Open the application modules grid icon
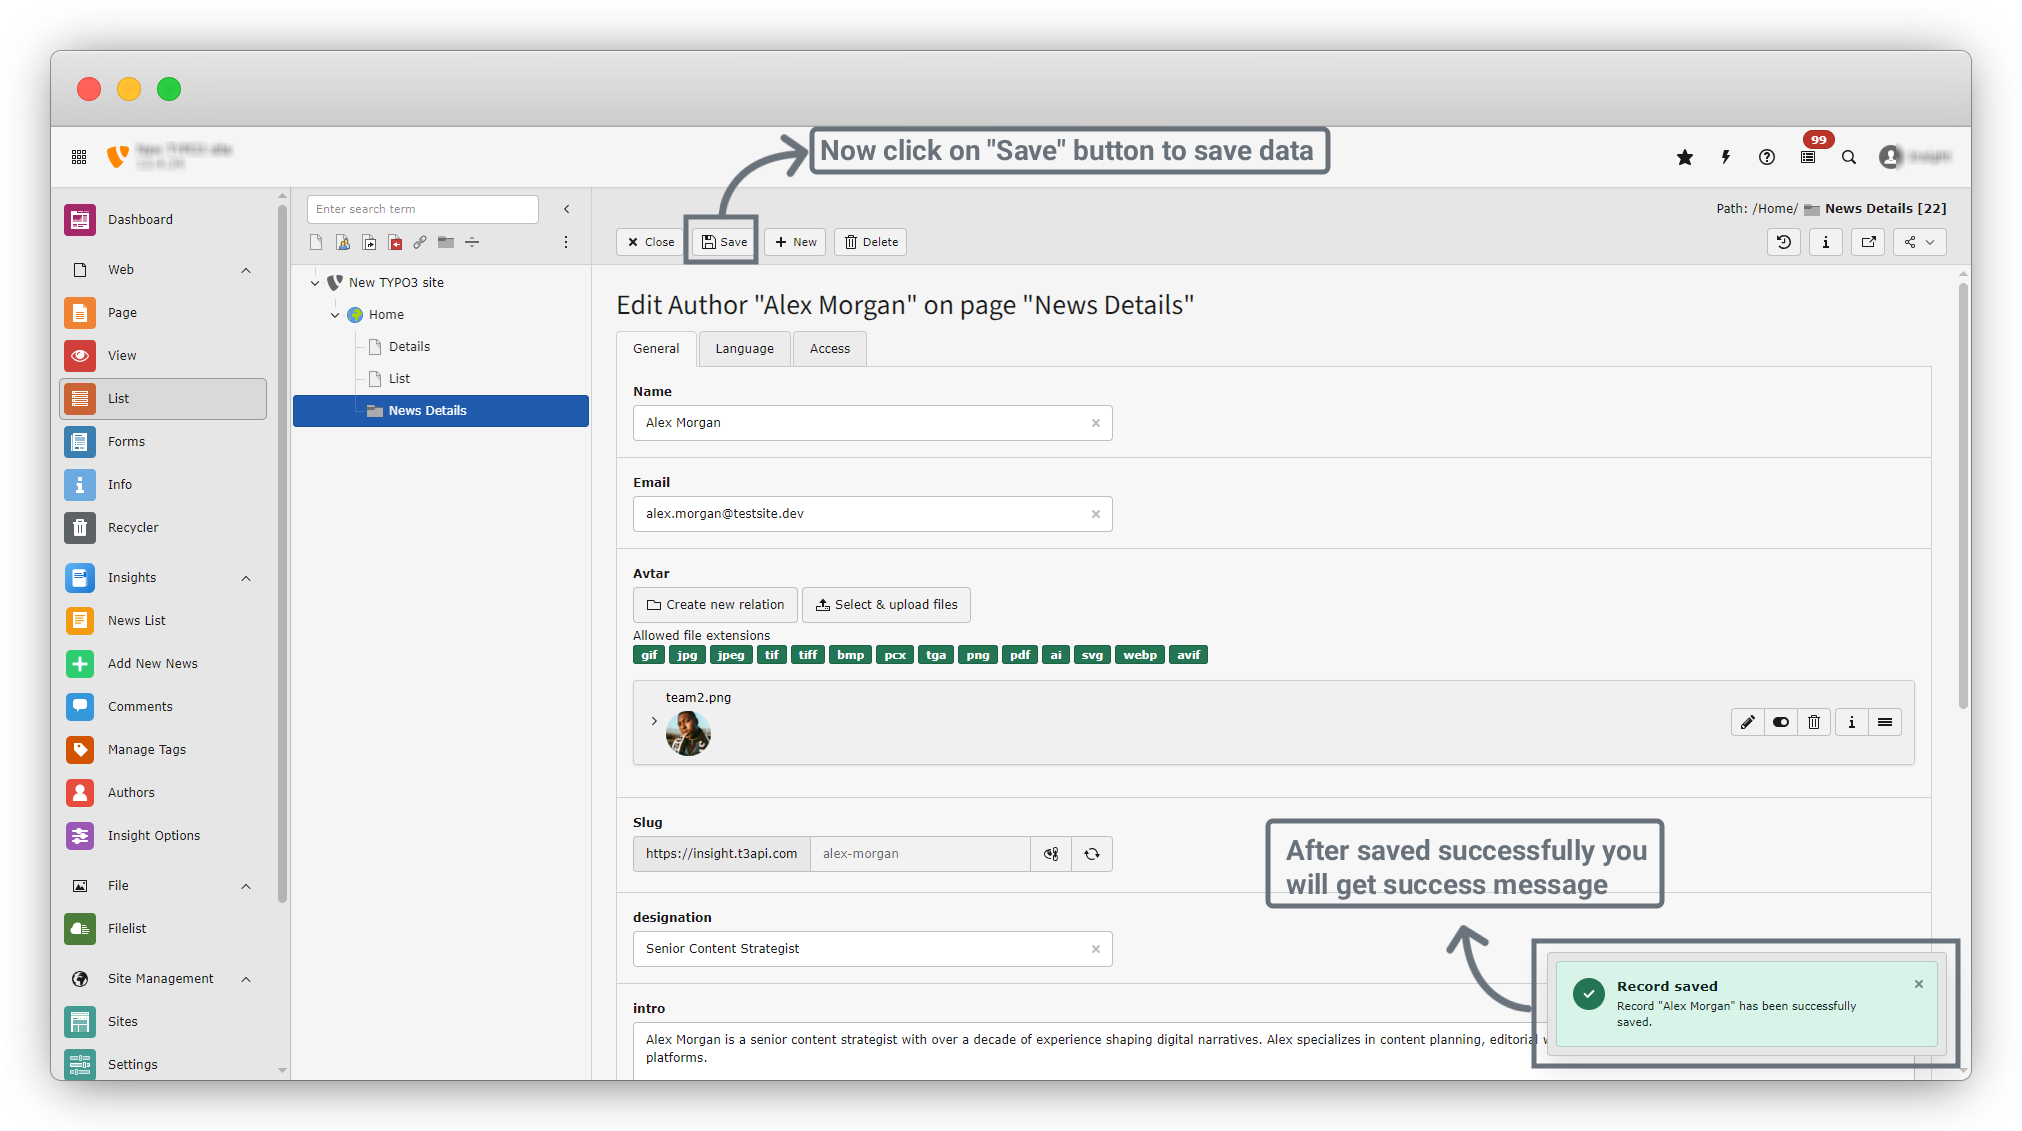The width and height of the screenshot is (2022, 1131). pyautogui.click(x=79, y=157)
